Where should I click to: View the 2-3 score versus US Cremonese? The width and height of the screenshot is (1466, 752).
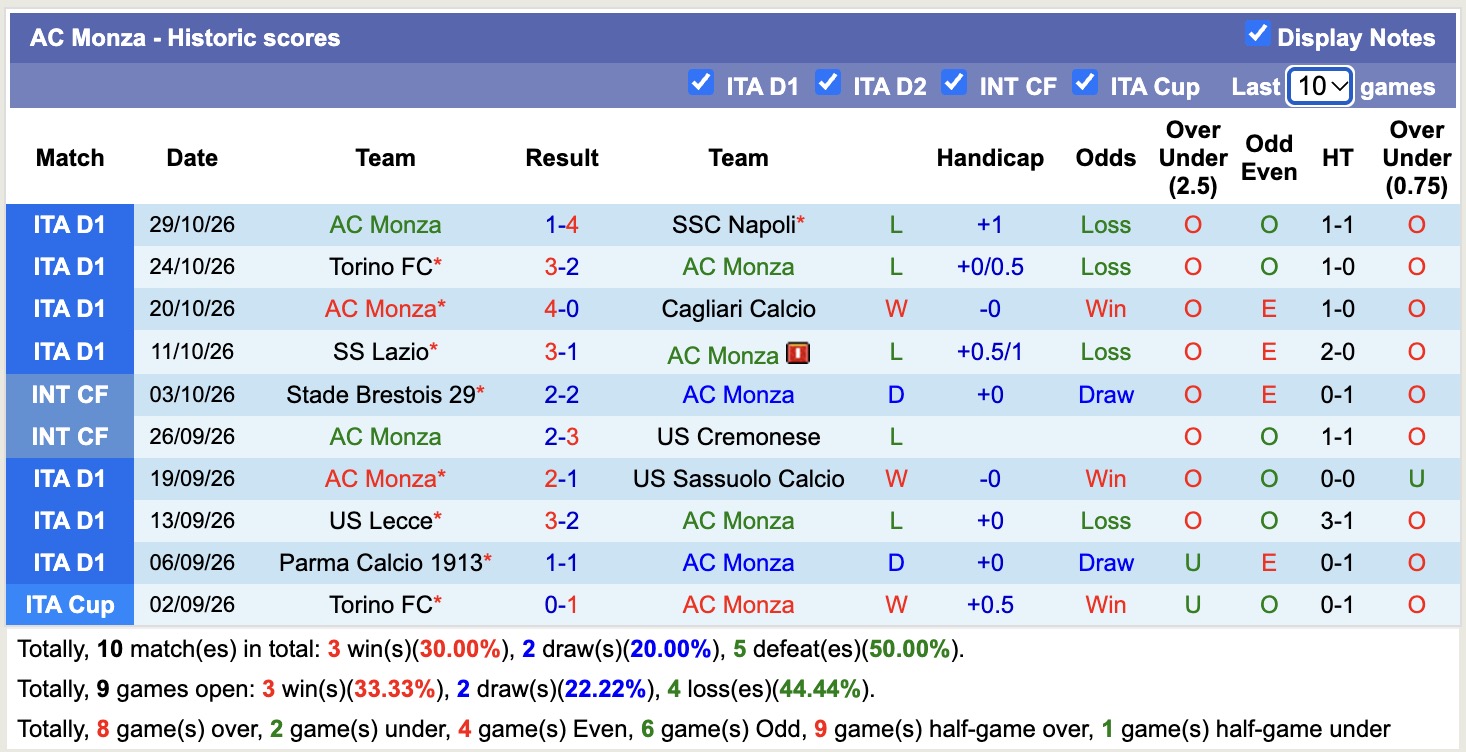[562, 437]
